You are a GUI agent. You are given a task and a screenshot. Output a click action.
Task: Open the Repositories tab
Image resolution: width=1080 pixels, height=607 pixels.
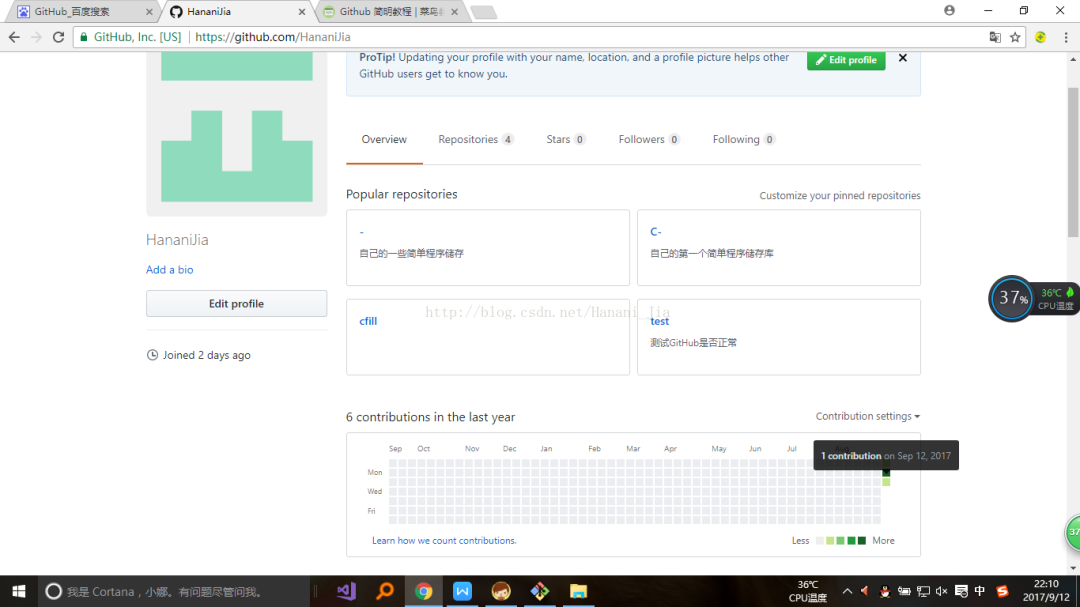click(475, 139)
